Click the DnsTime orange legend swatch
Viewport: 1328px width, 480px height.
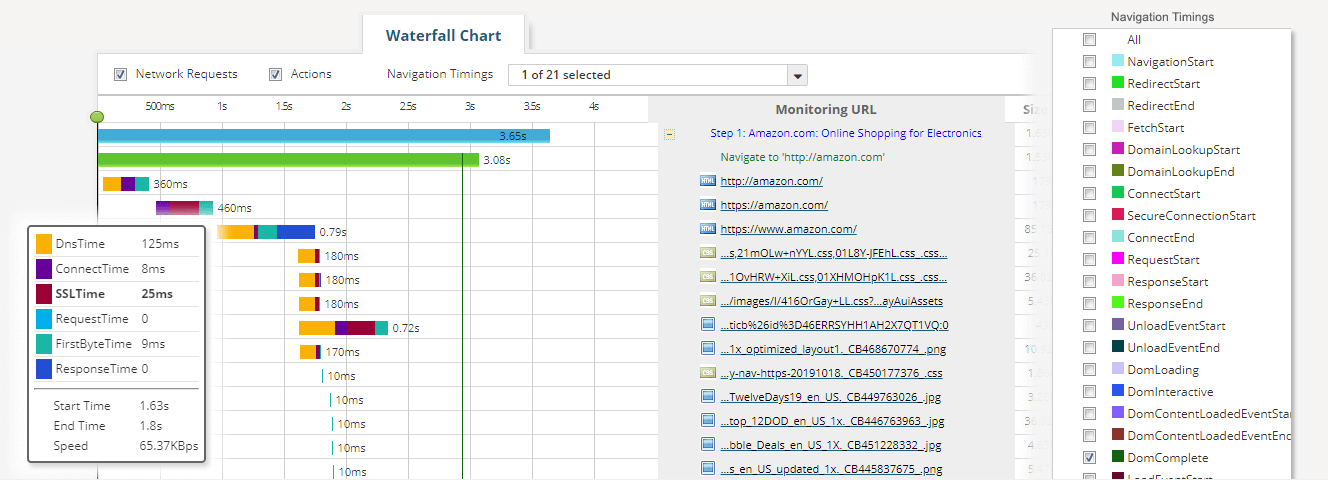point(43,244)
